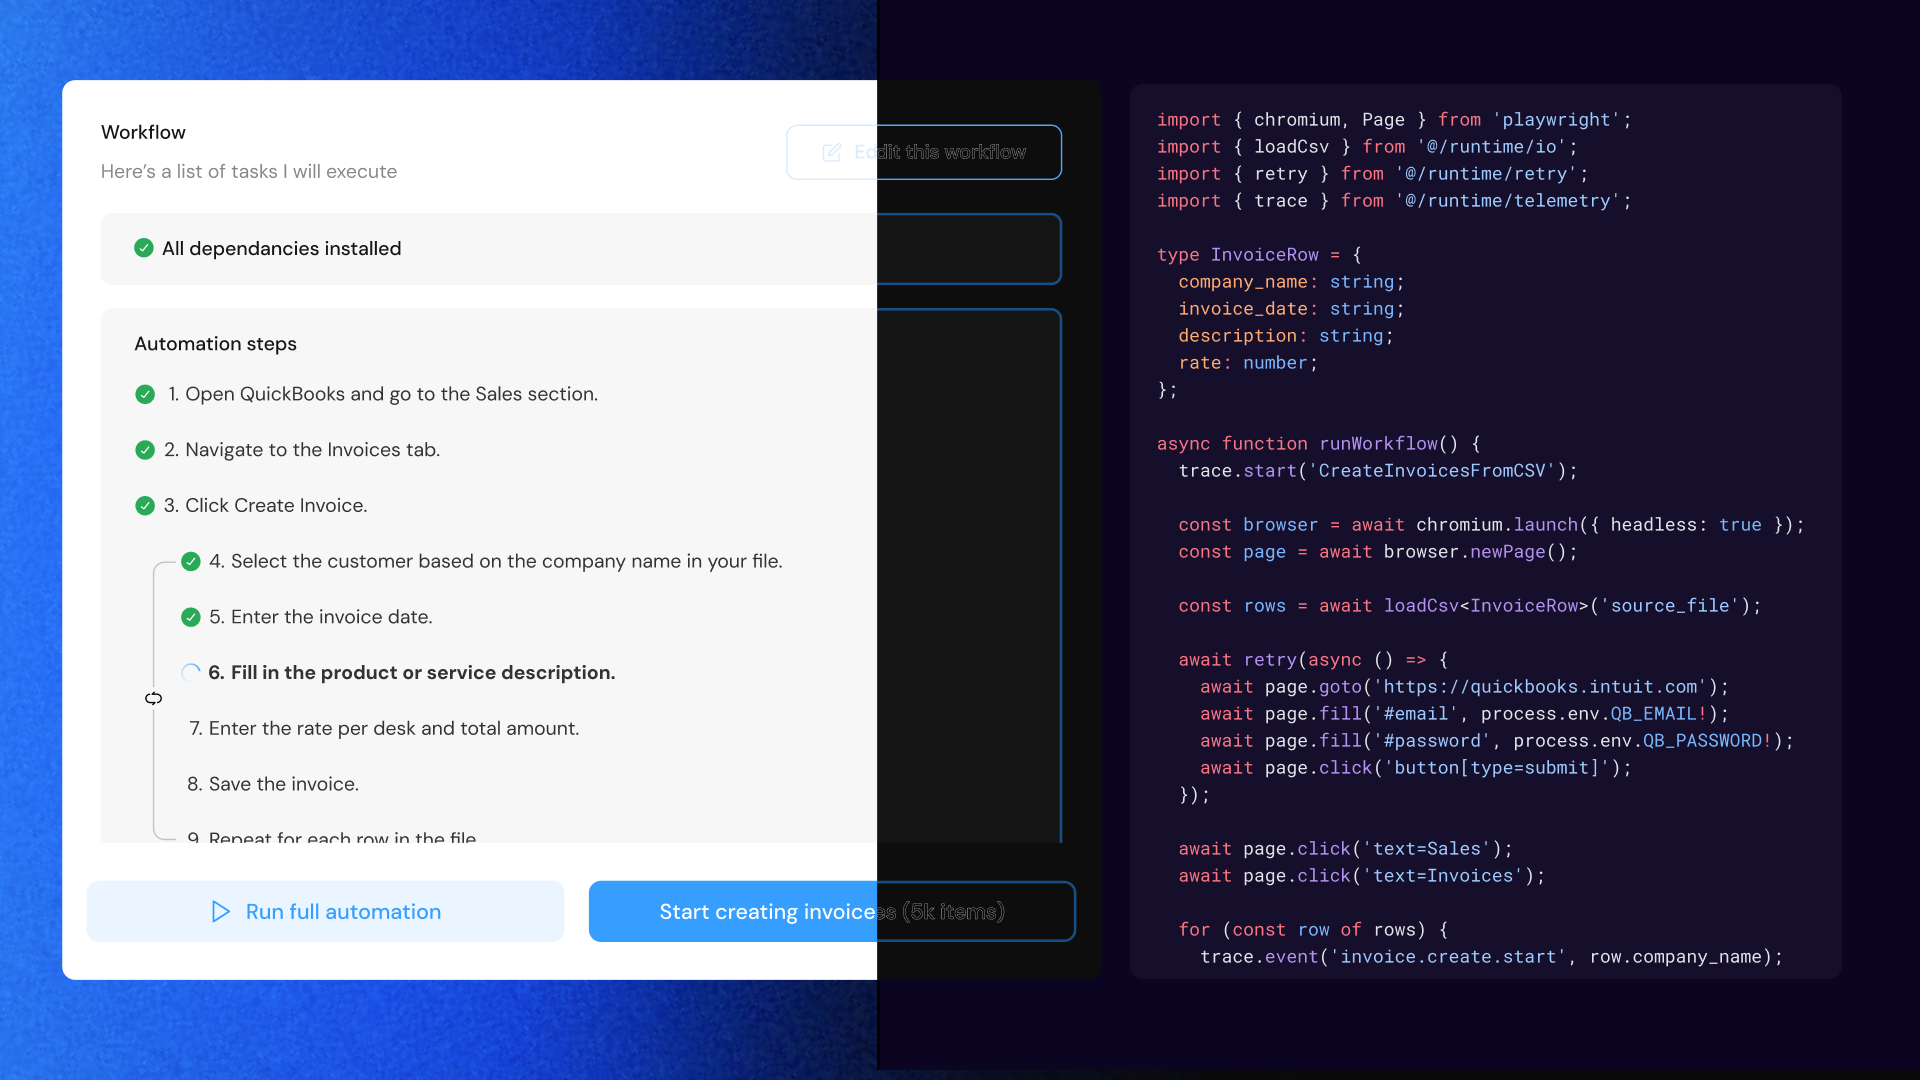Expand the loop group containing steps 4 through 9
The height and width of the screenshot is (1080, 1920).
coord(154,699)
